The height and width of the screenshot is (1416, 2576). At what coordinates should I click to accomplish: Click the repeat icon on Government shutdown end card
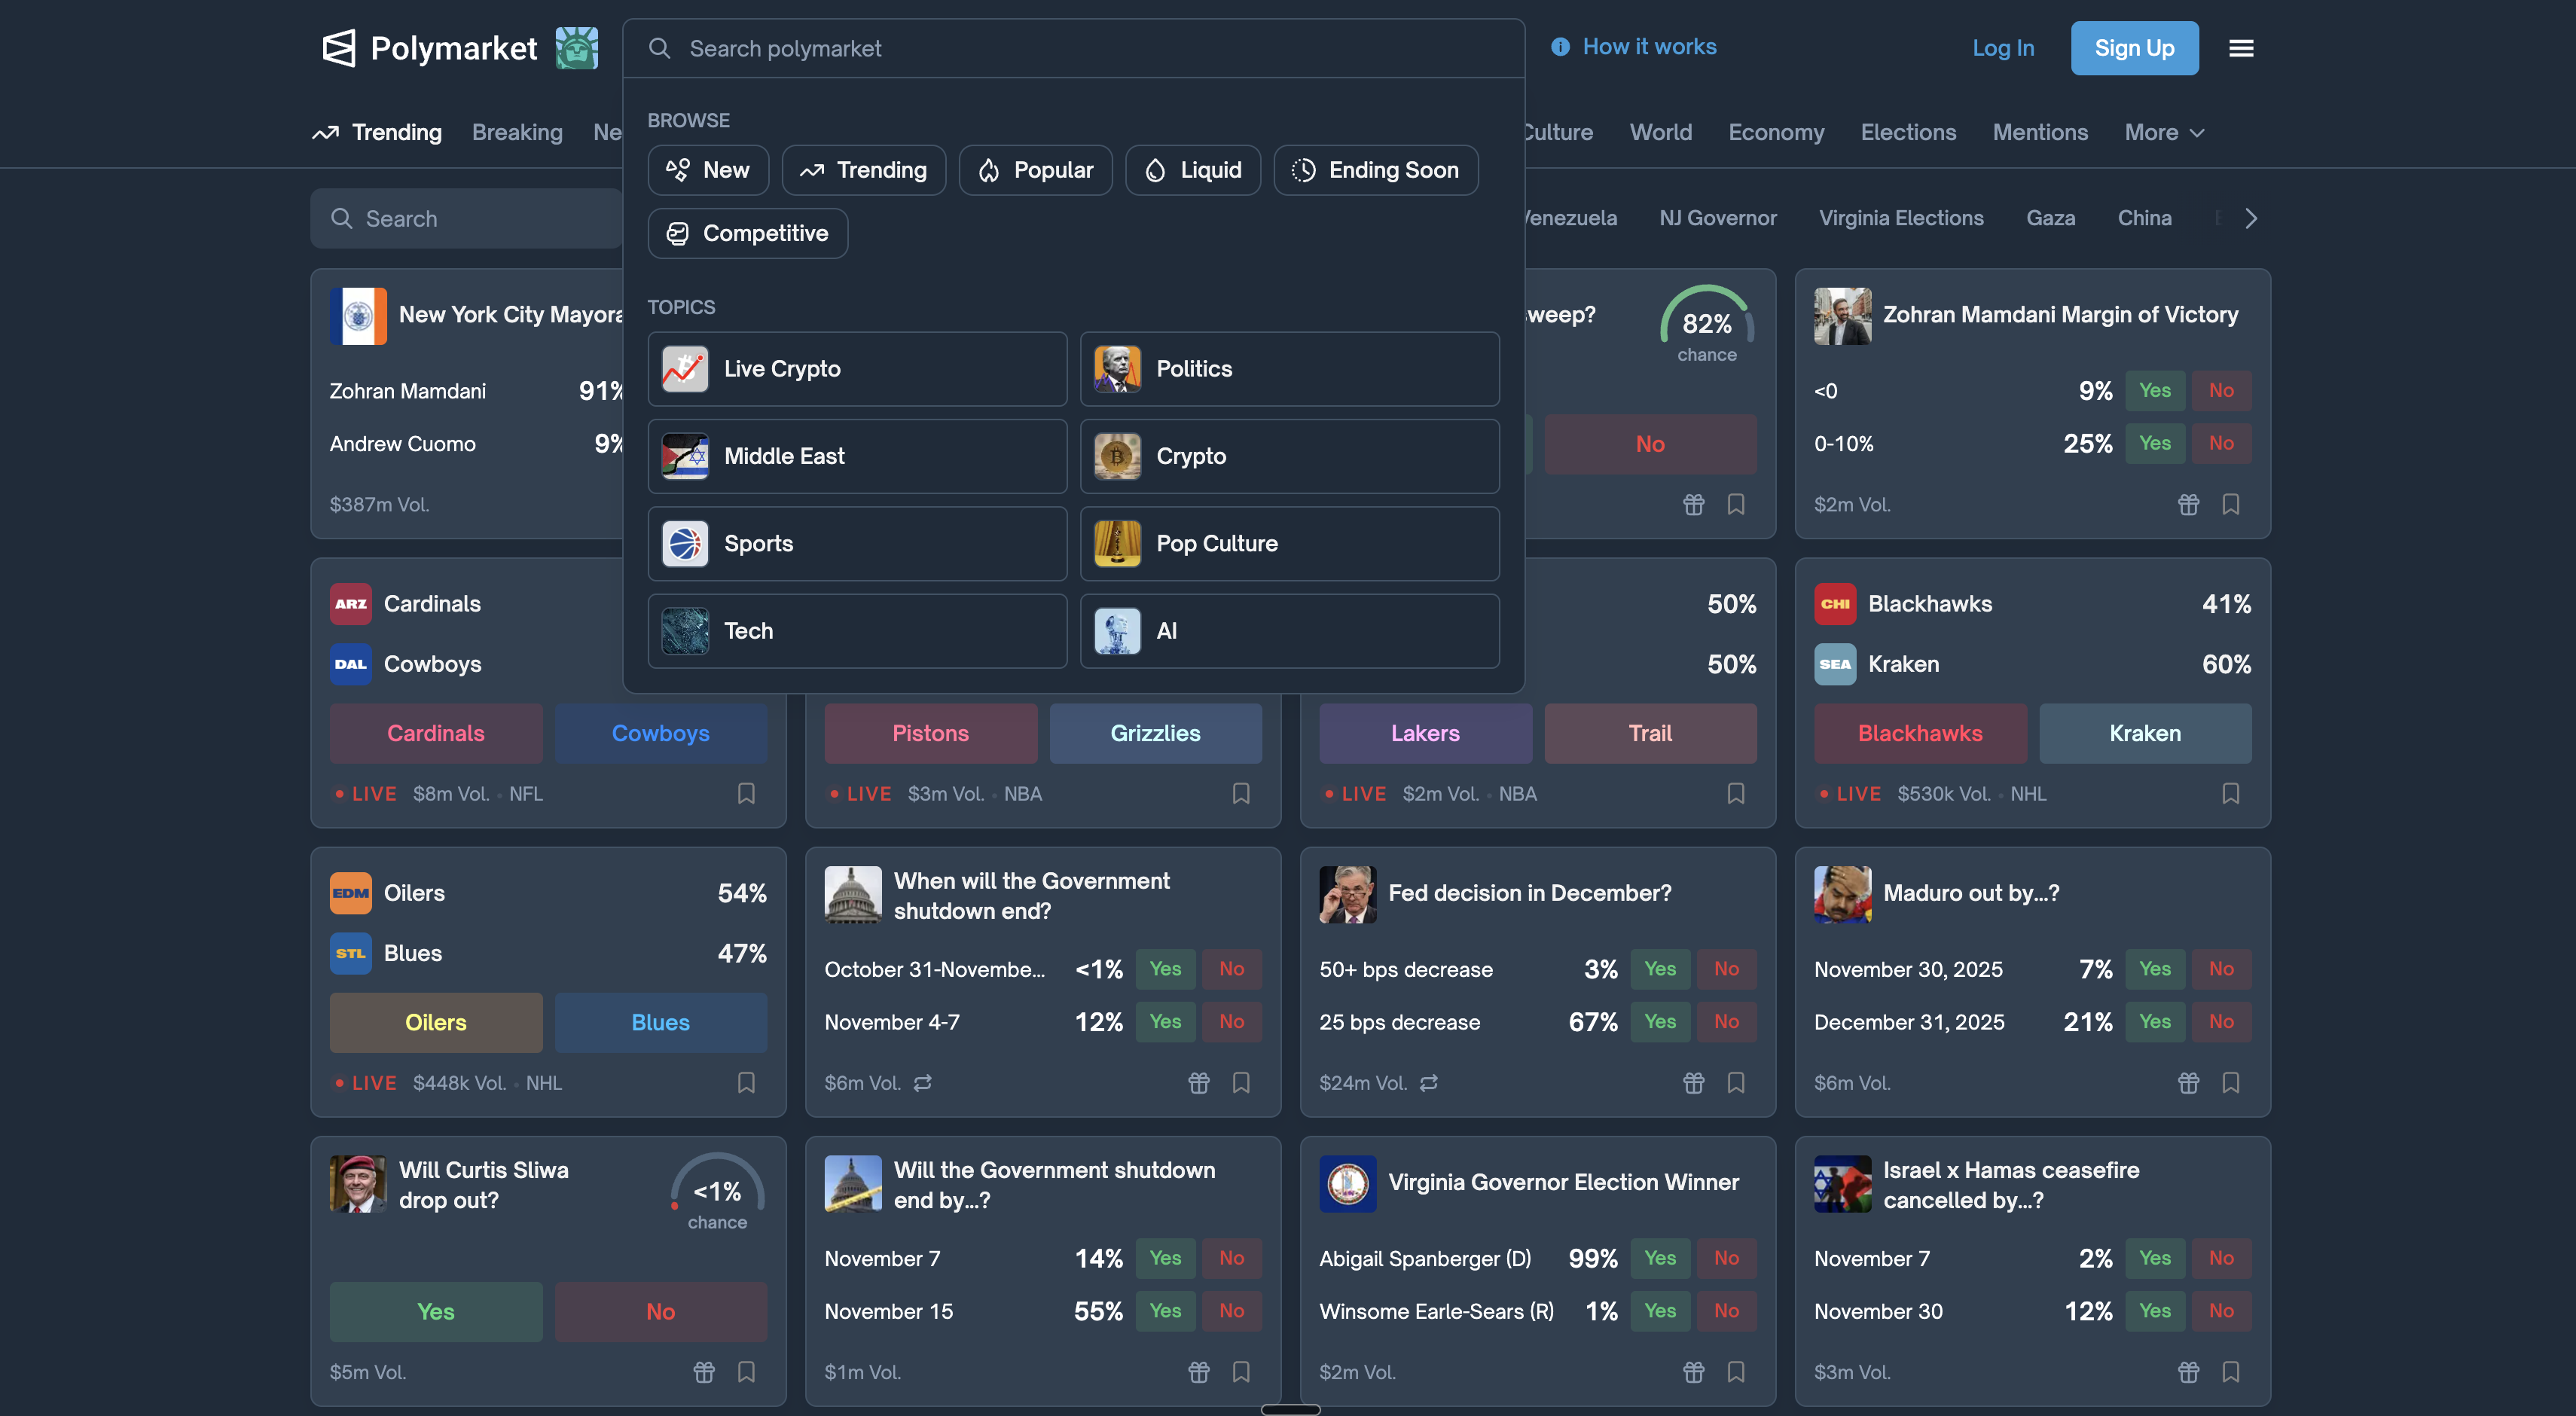tap(922, 1083)
